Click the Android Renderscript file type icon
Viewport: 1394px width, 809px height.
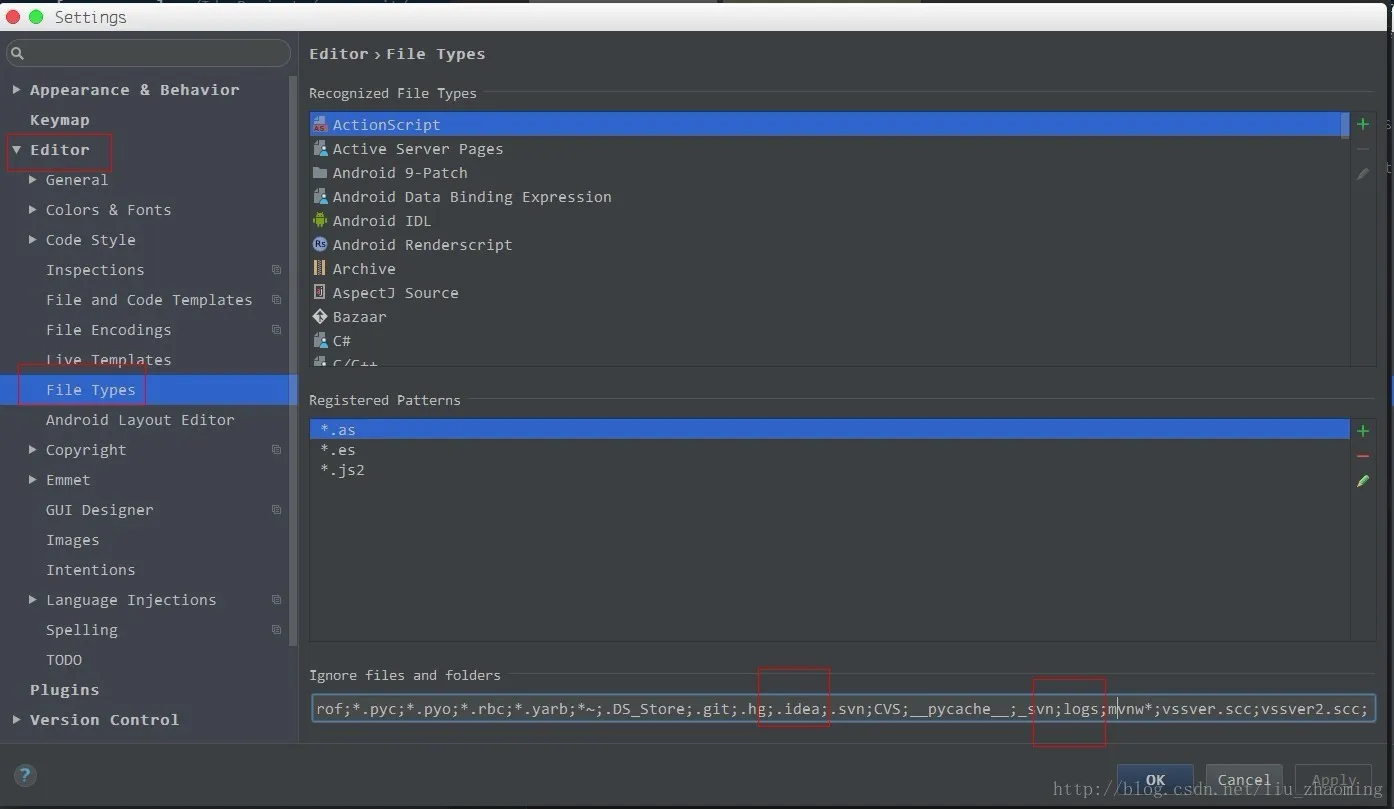[x=320, y=245]
